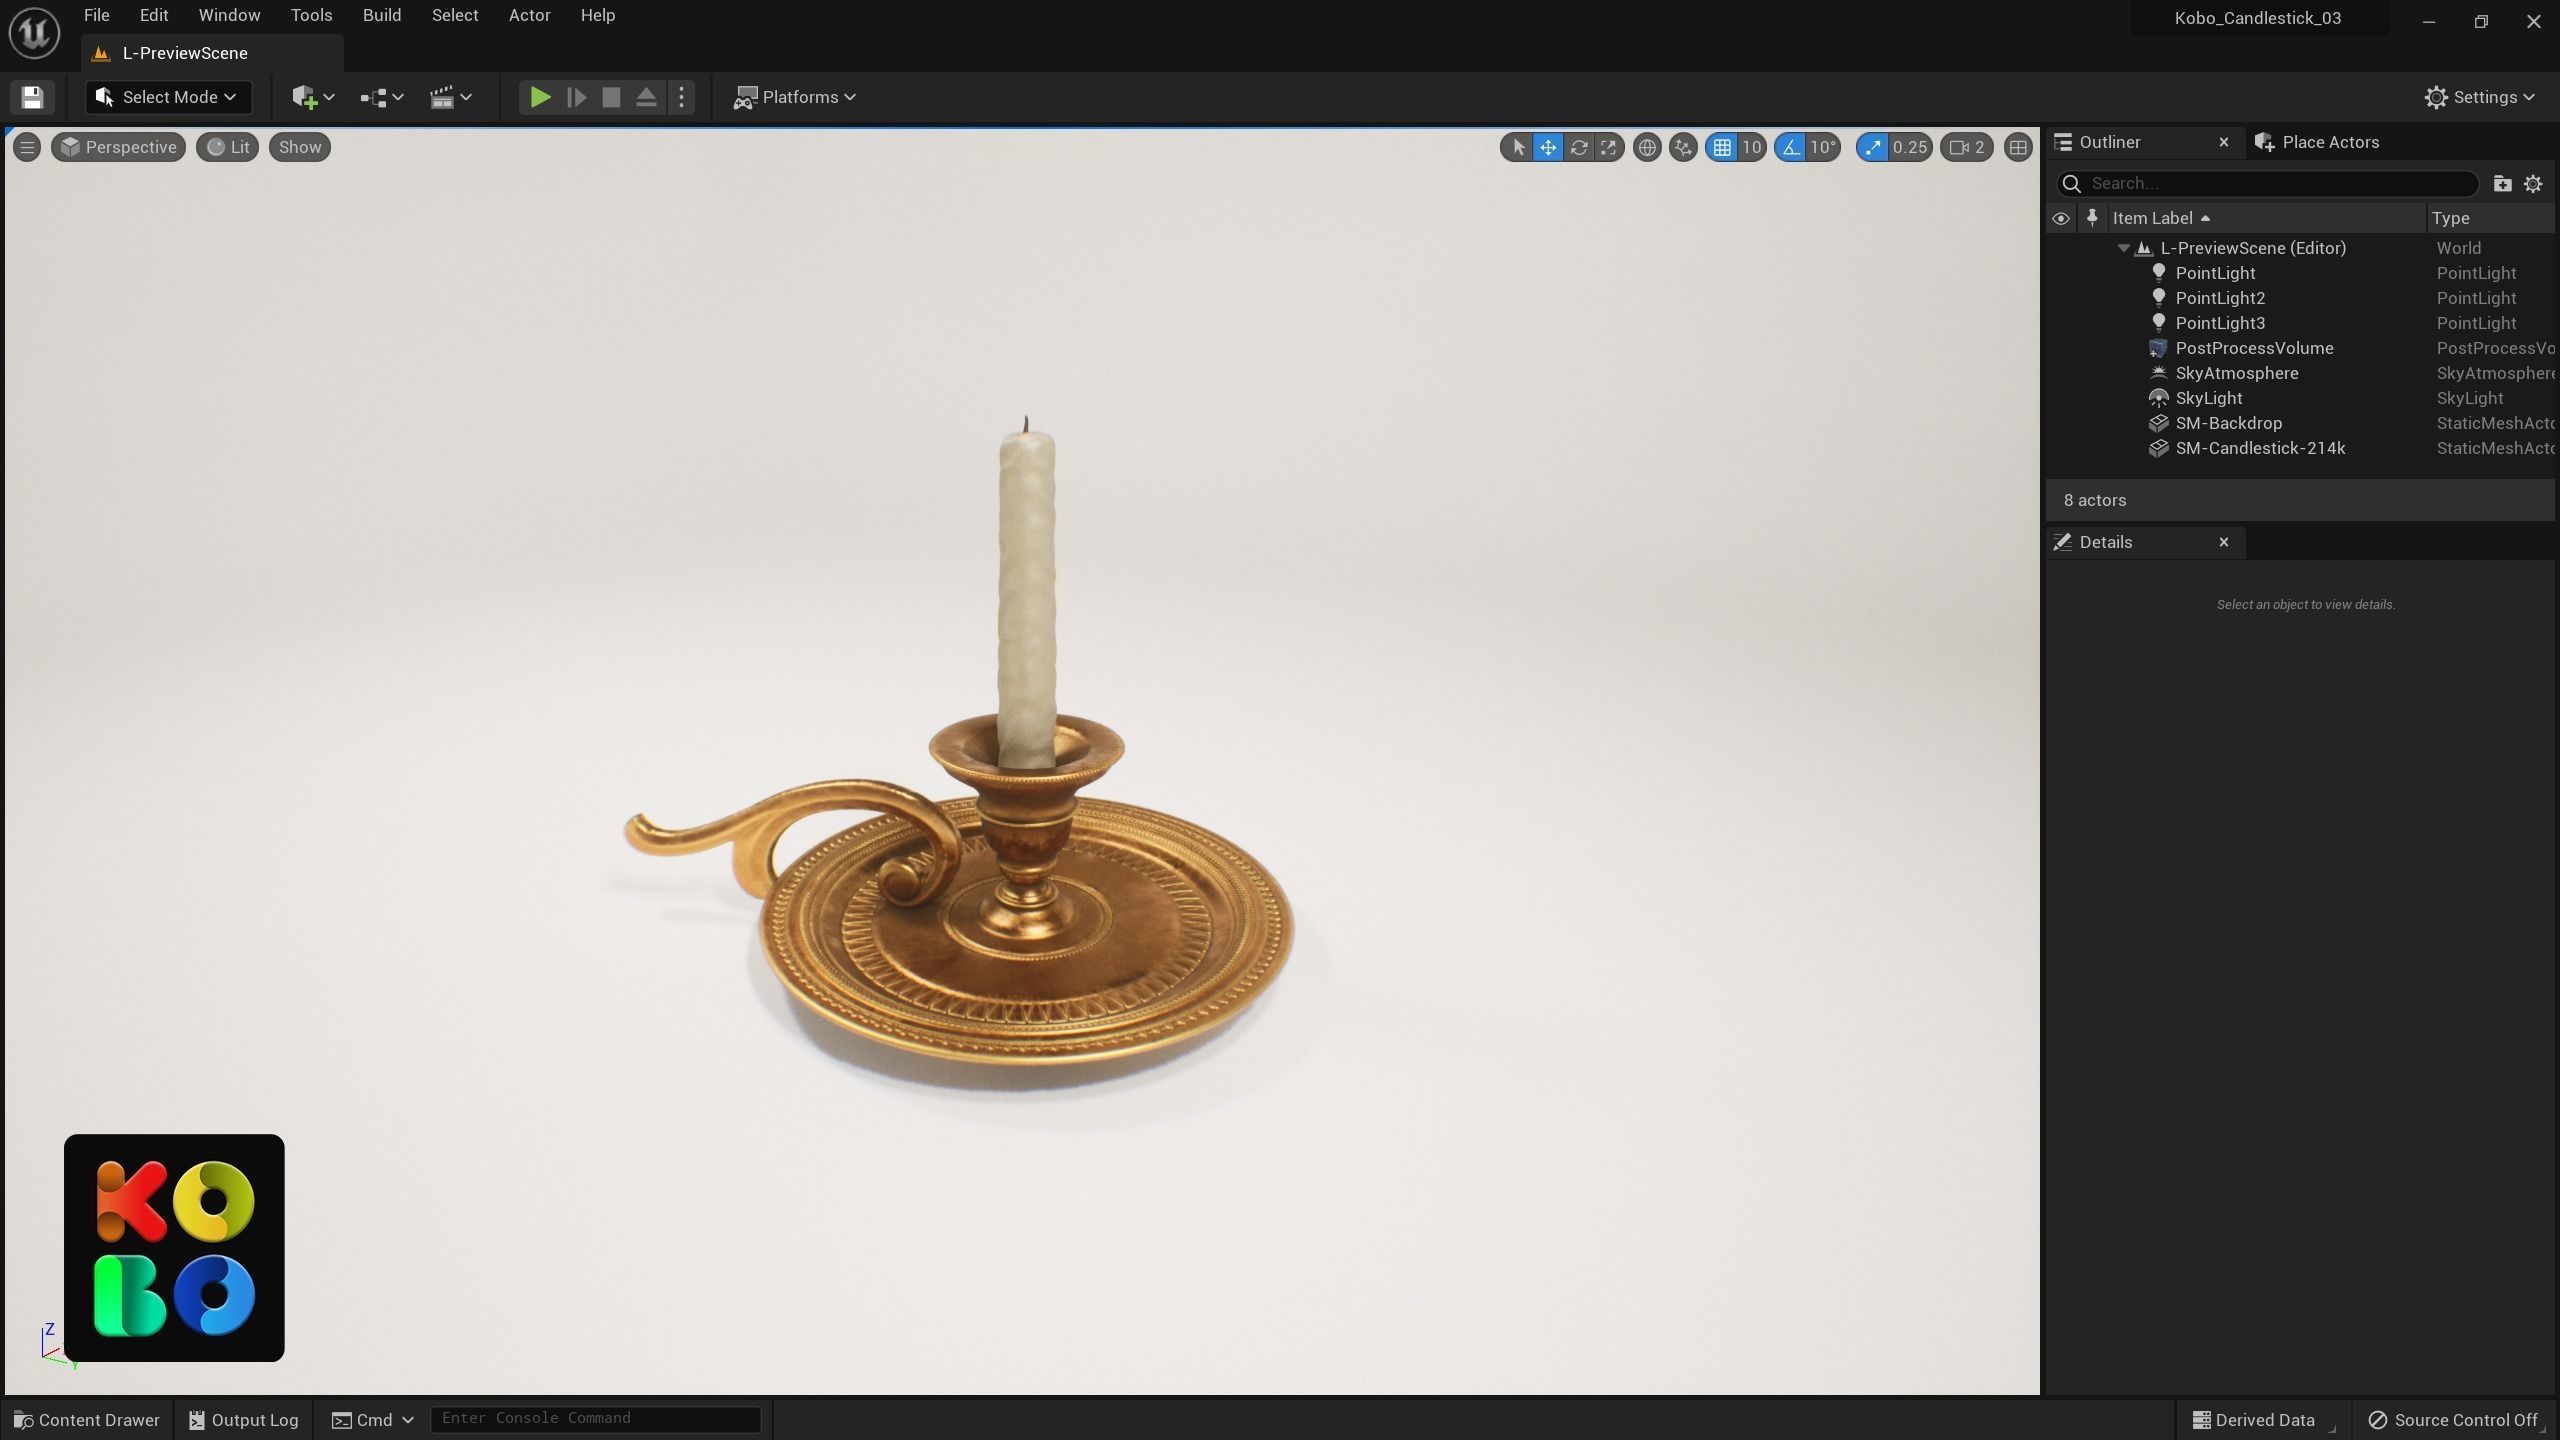Open the Settings dropdown
The width and height of the screenshot is (2560, 1440).
pyautogui.click(x=2479, y=97)
